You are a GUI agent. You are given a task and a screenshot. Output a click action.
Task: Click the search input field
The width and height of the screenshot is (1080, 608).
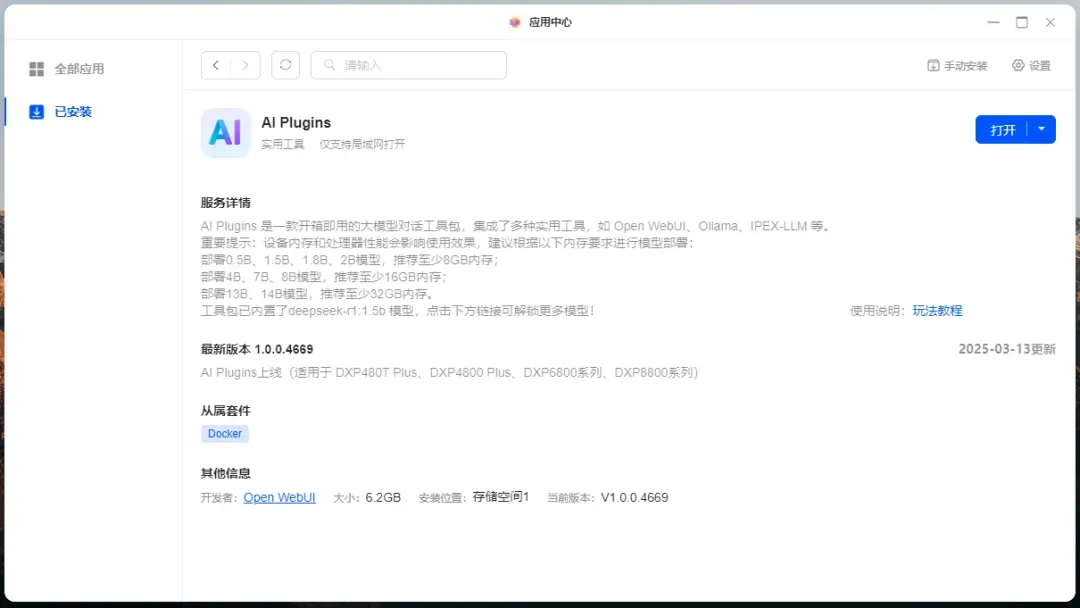click(408, 65)
